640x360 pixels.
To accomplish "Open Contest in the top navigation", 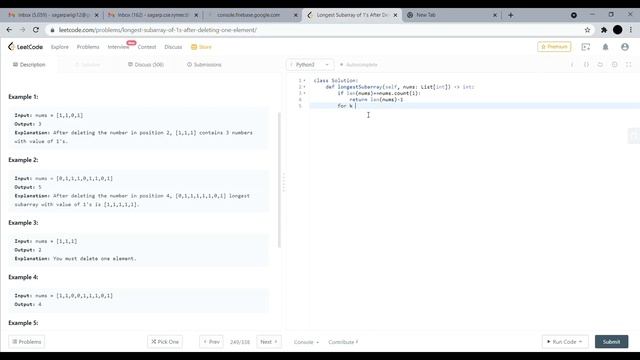I will coord(147,47).
